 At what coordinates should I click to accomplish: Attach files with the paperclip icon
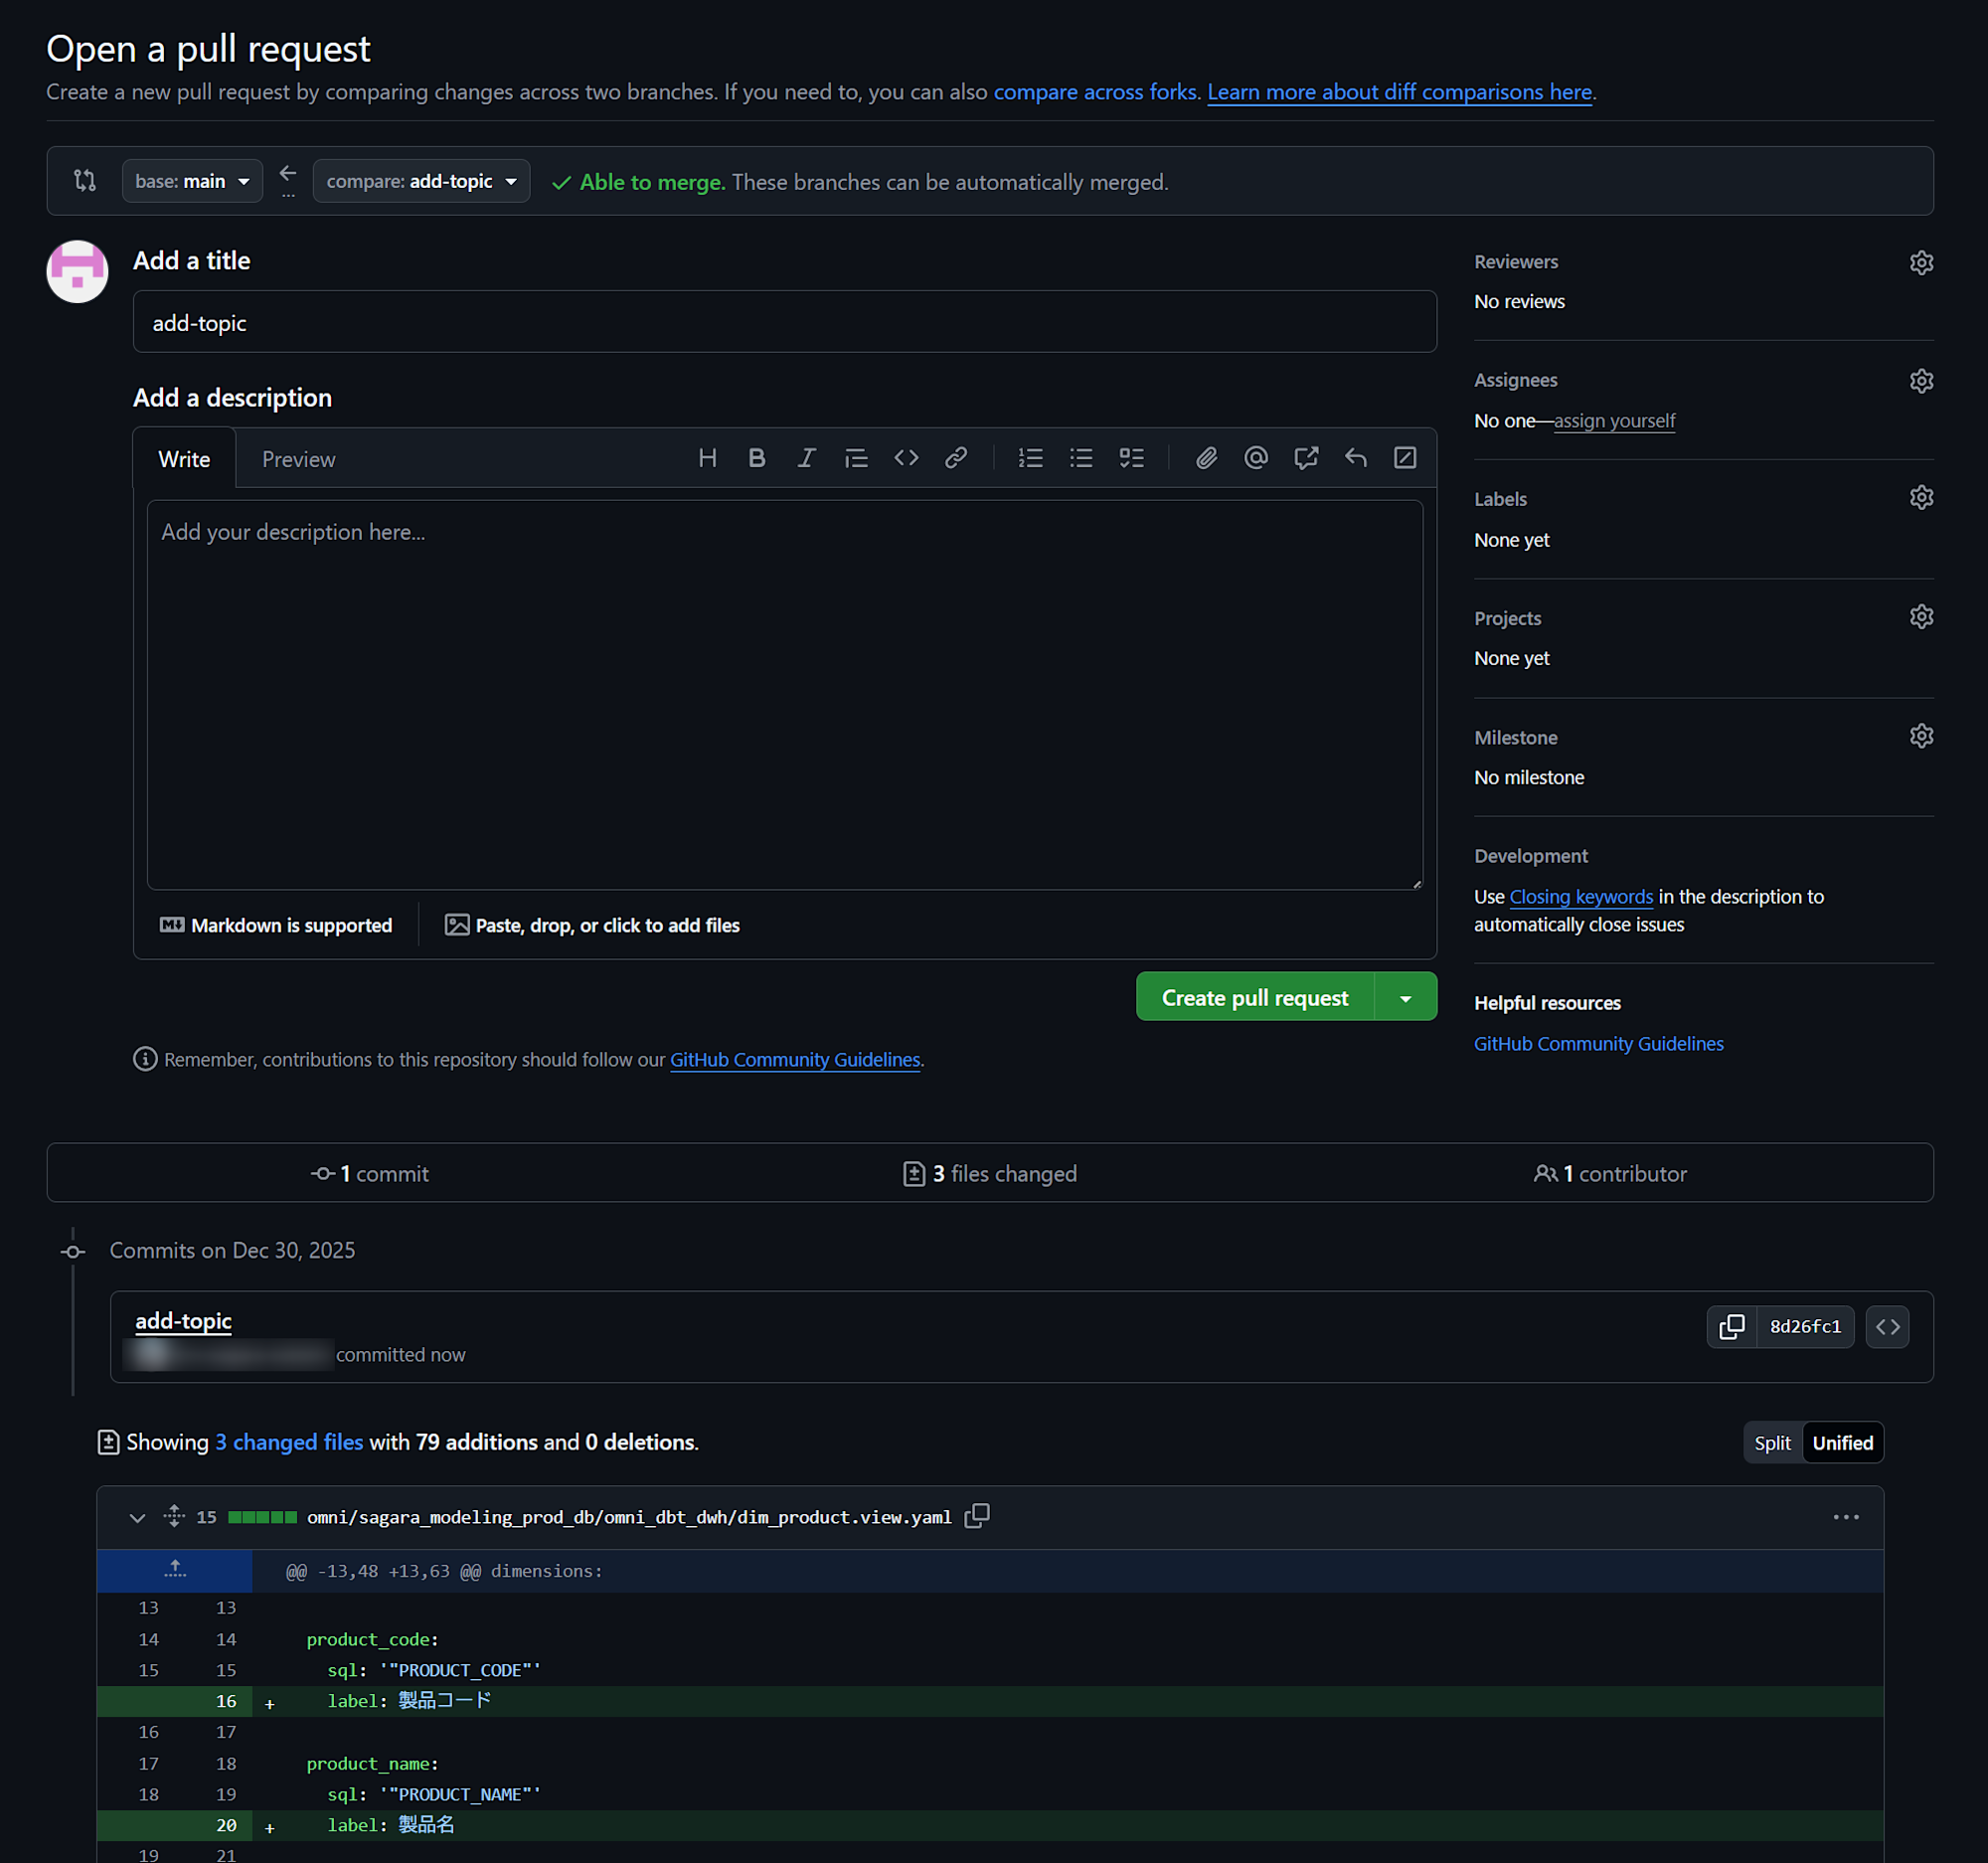click(1206, 458)
